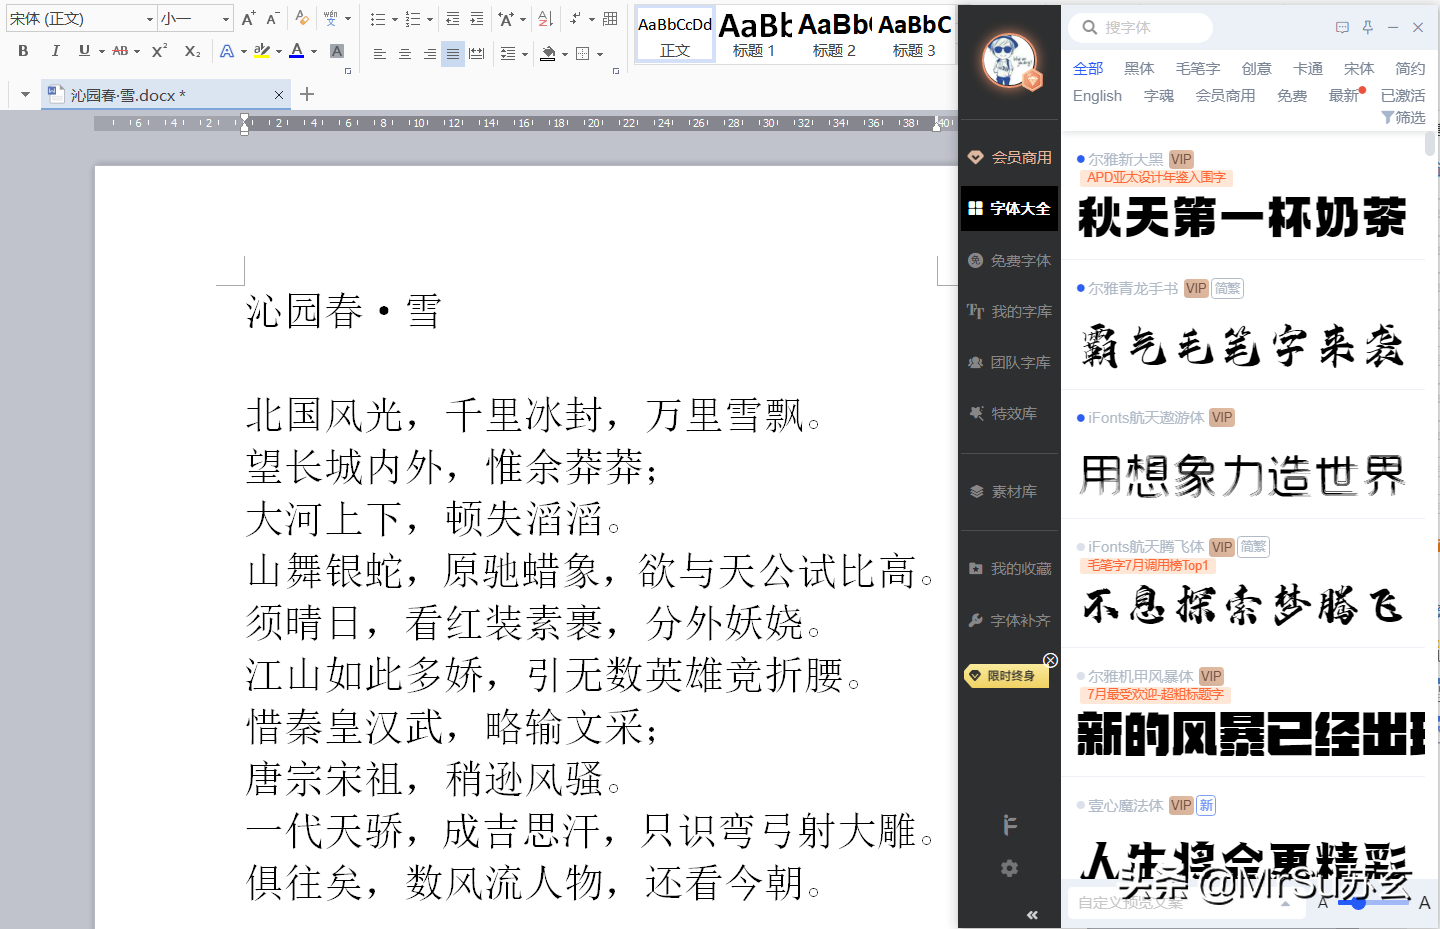Screen dimensions: 1440x929
Task: Toggle bold formatting
Action: (x=22, y=50)
